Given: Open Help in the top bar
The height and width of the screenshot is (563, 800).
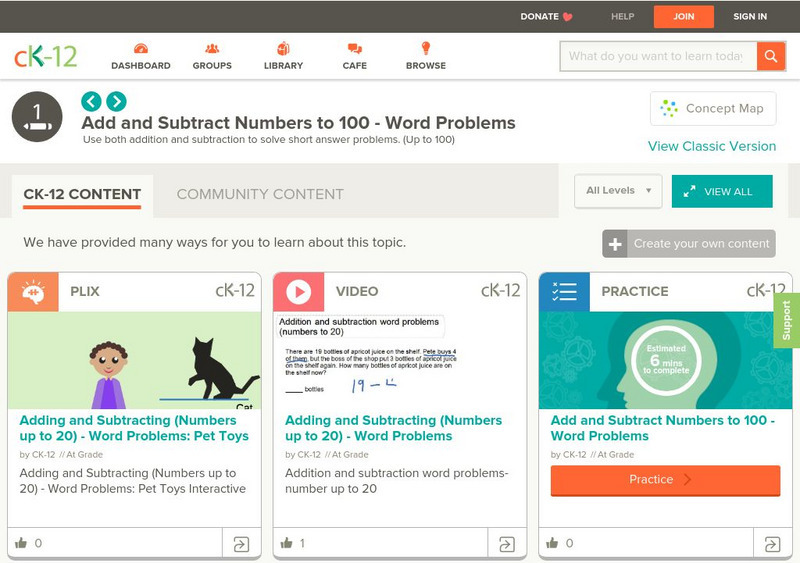Looking at the screenshot, I should coord(622,16).
